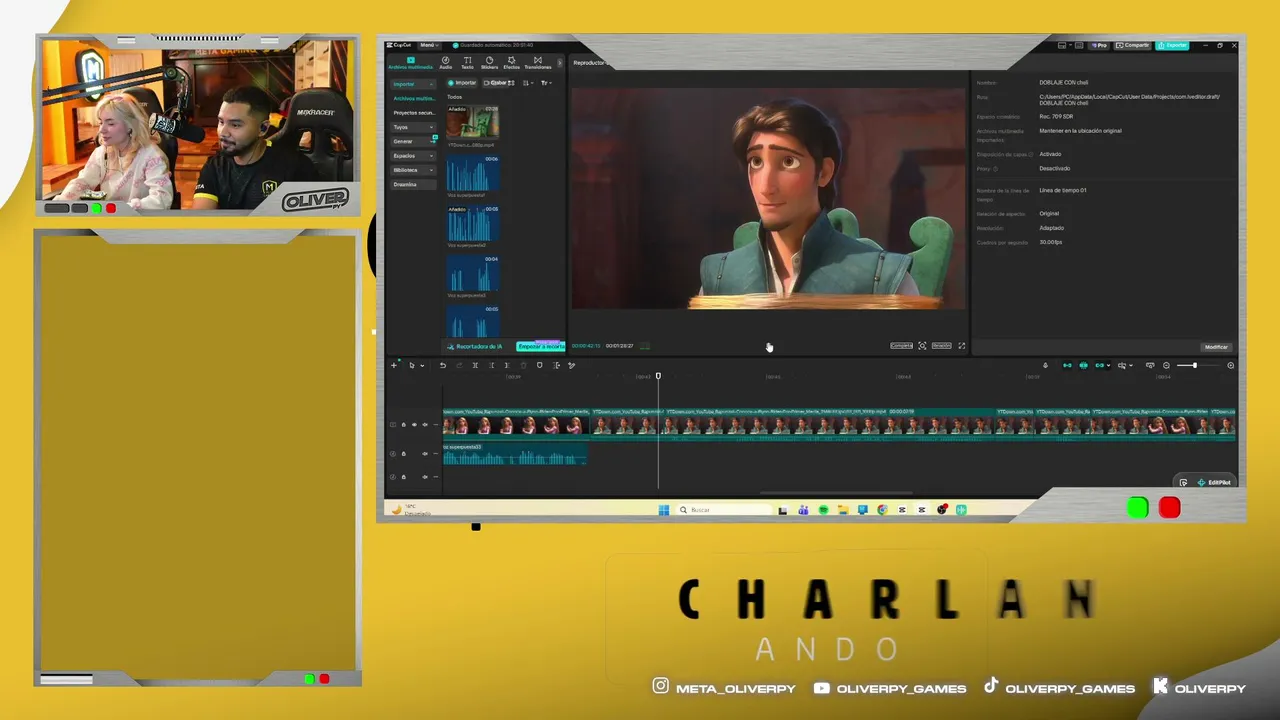Click the Grabar record button
1280x720 pixels.
tap(498, 83)
